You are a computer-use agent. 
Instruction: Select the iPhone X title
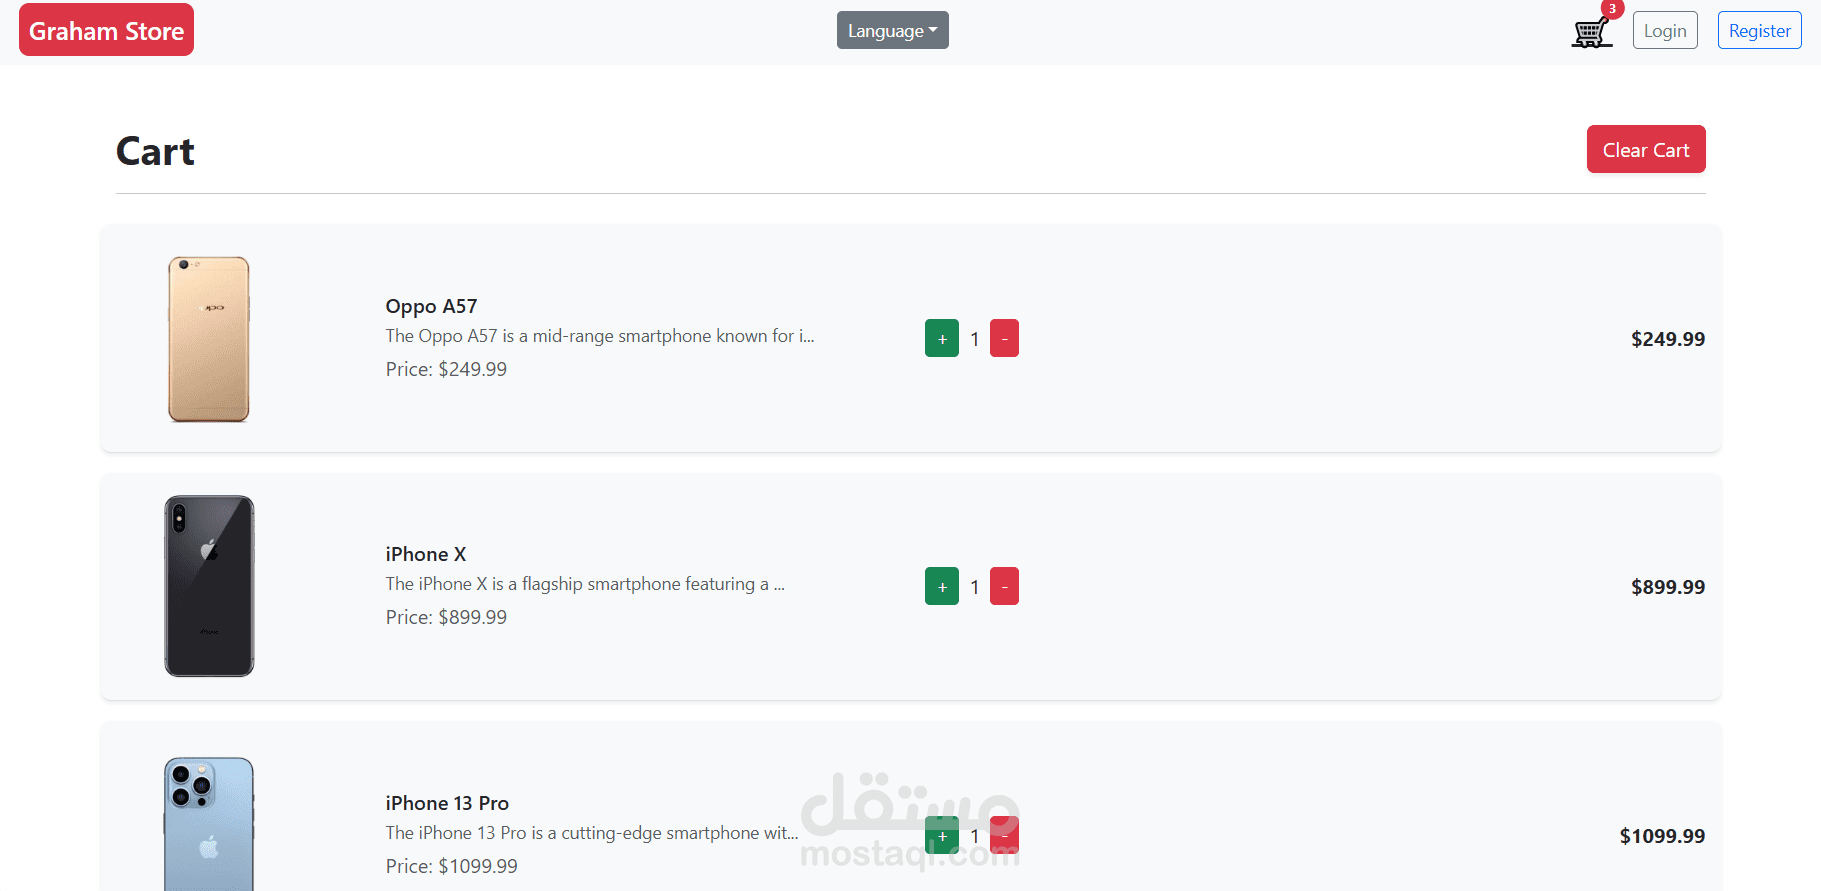point(426,554)
